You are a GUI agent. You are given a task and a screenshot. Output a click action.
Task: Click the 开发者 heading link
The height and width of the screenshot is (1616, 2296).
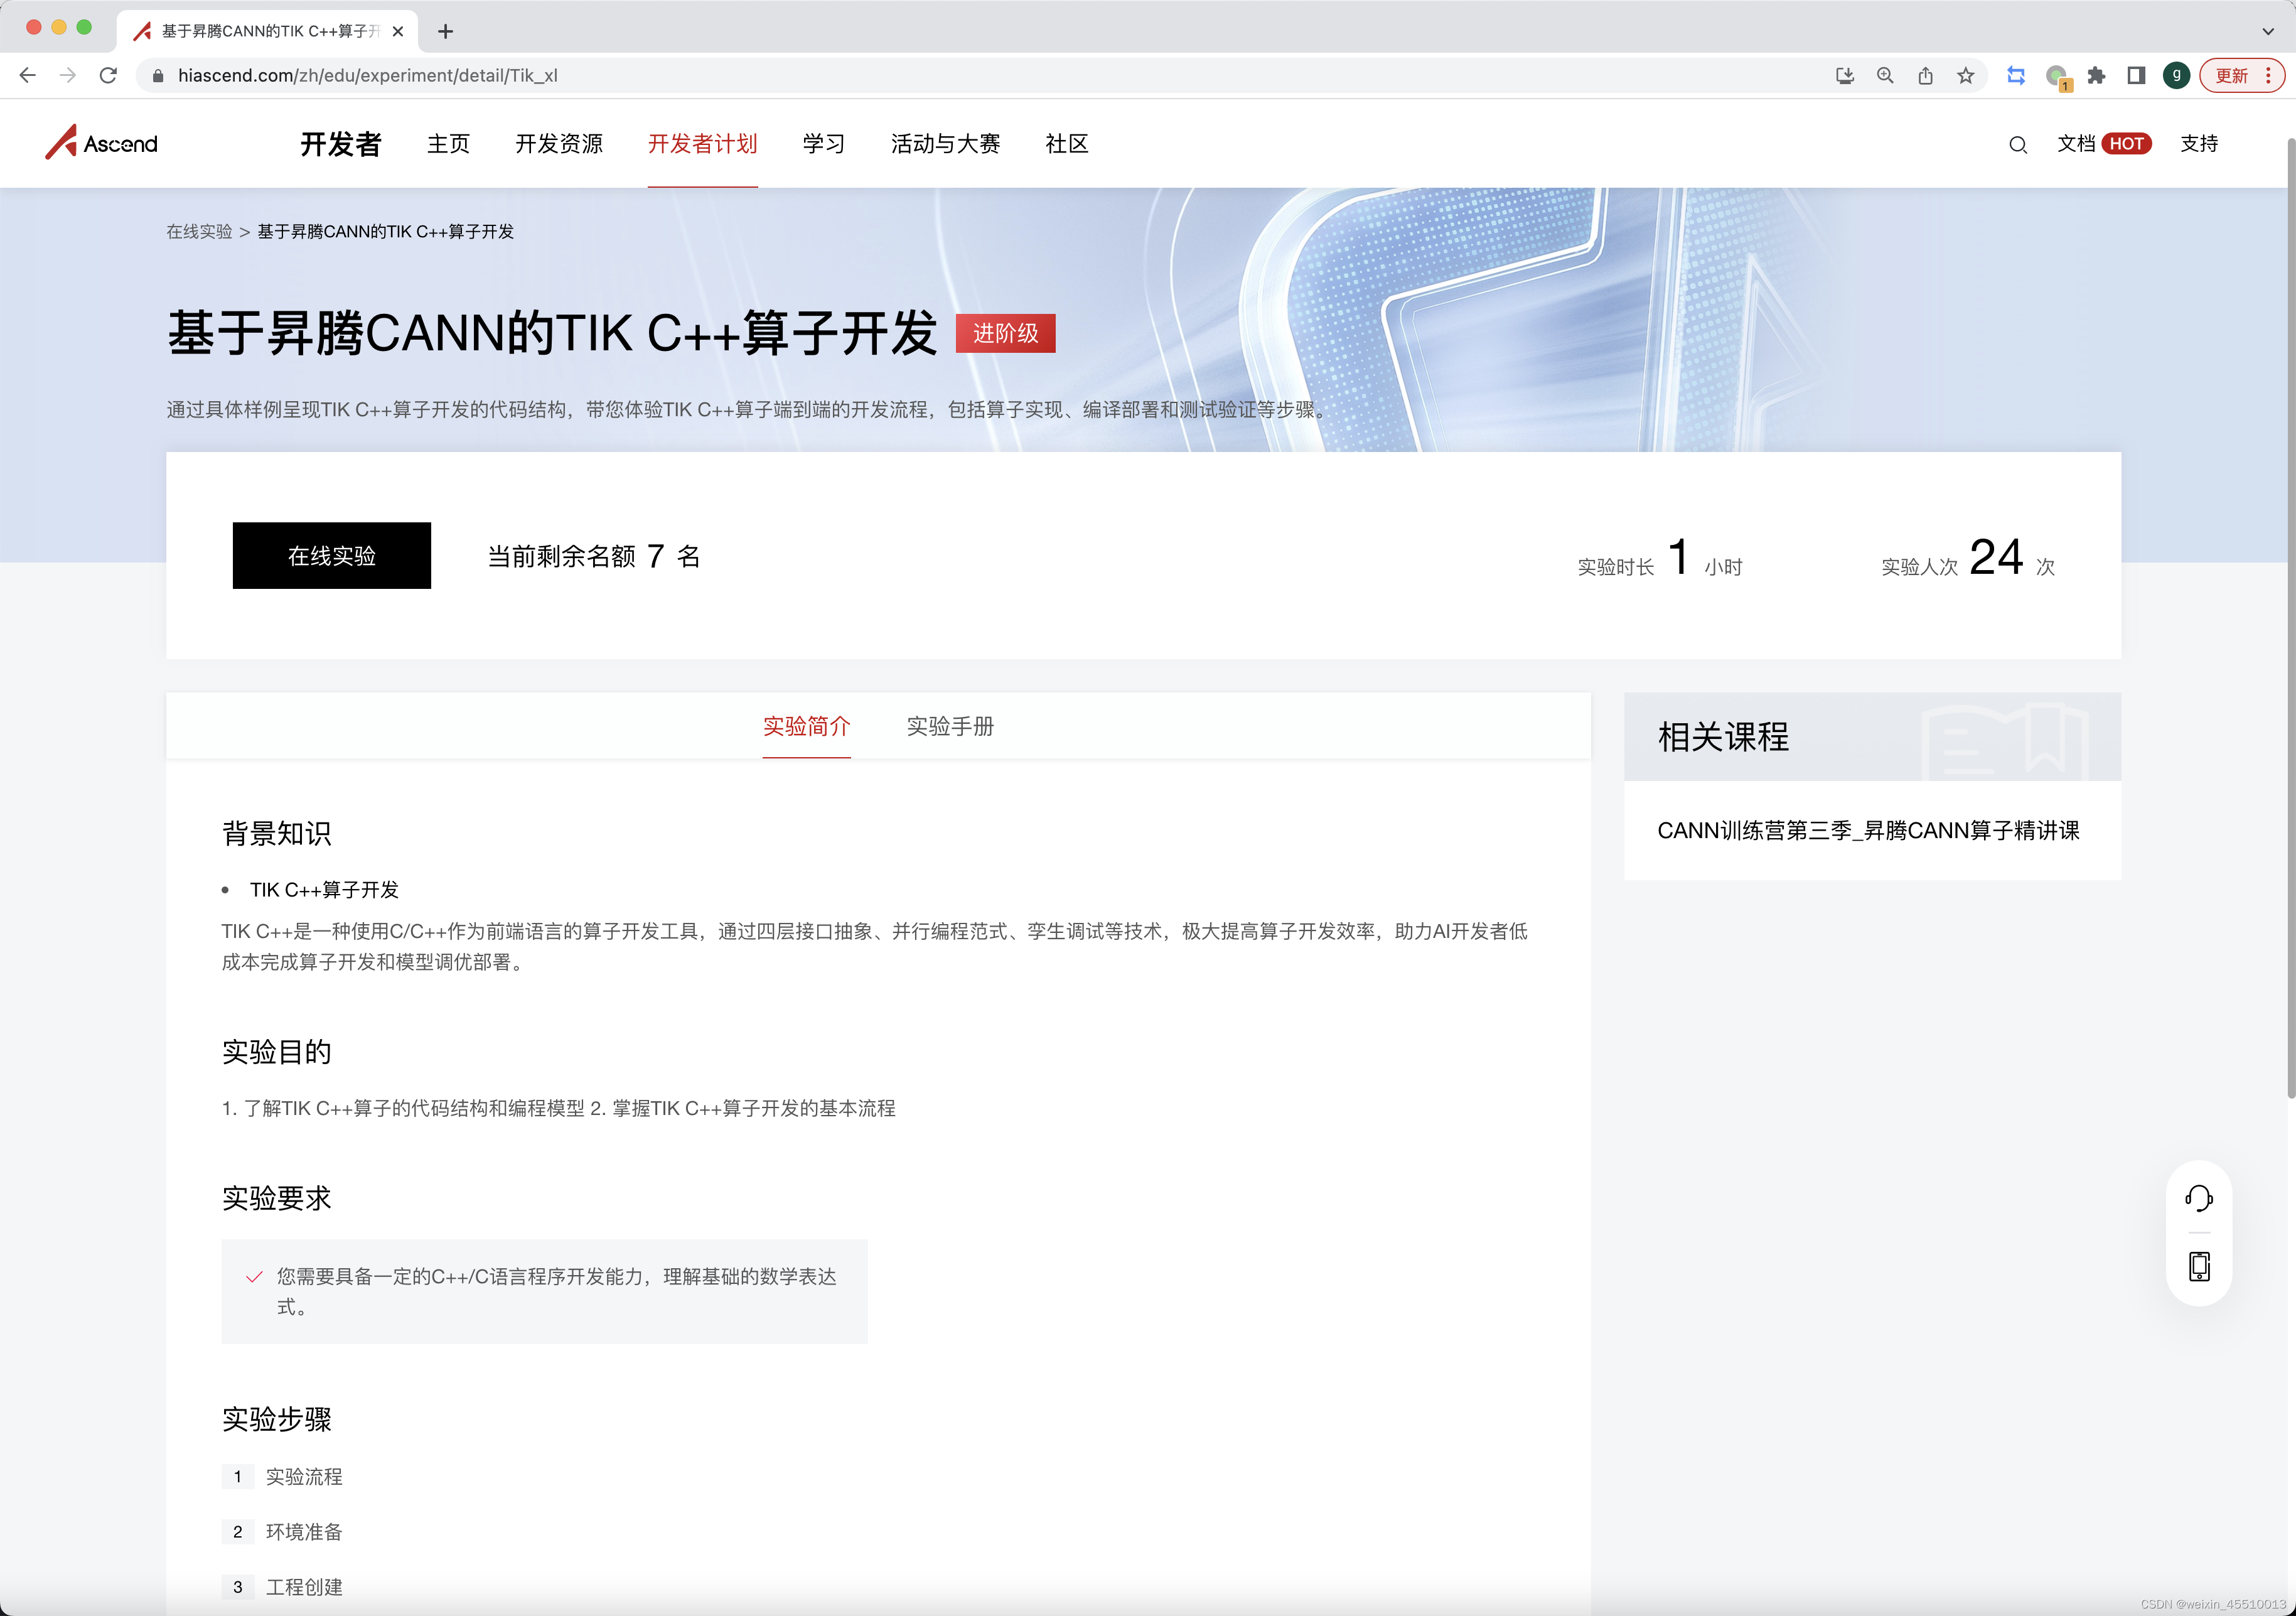[x=340, y=144]
